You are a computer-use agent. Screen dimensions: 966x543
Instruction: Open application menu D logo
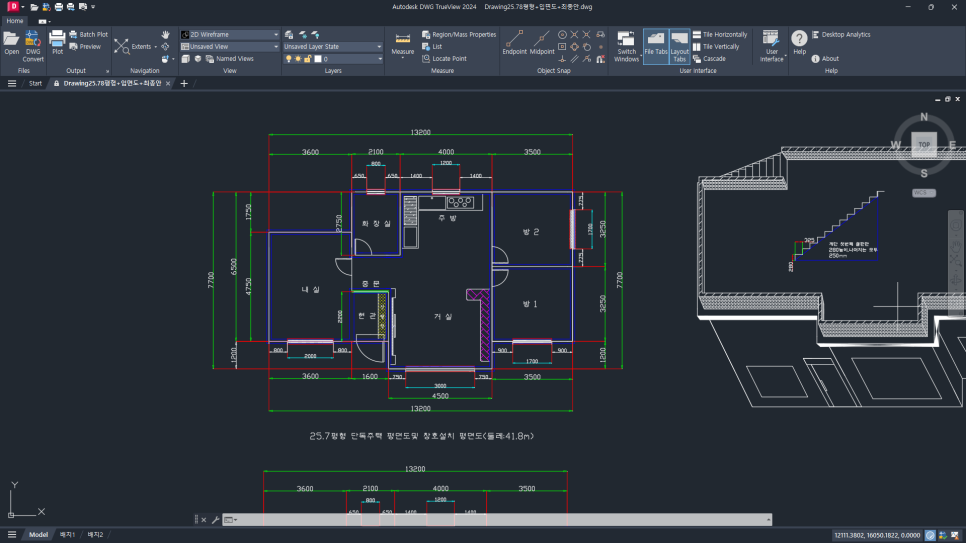[x=13, y=7]
